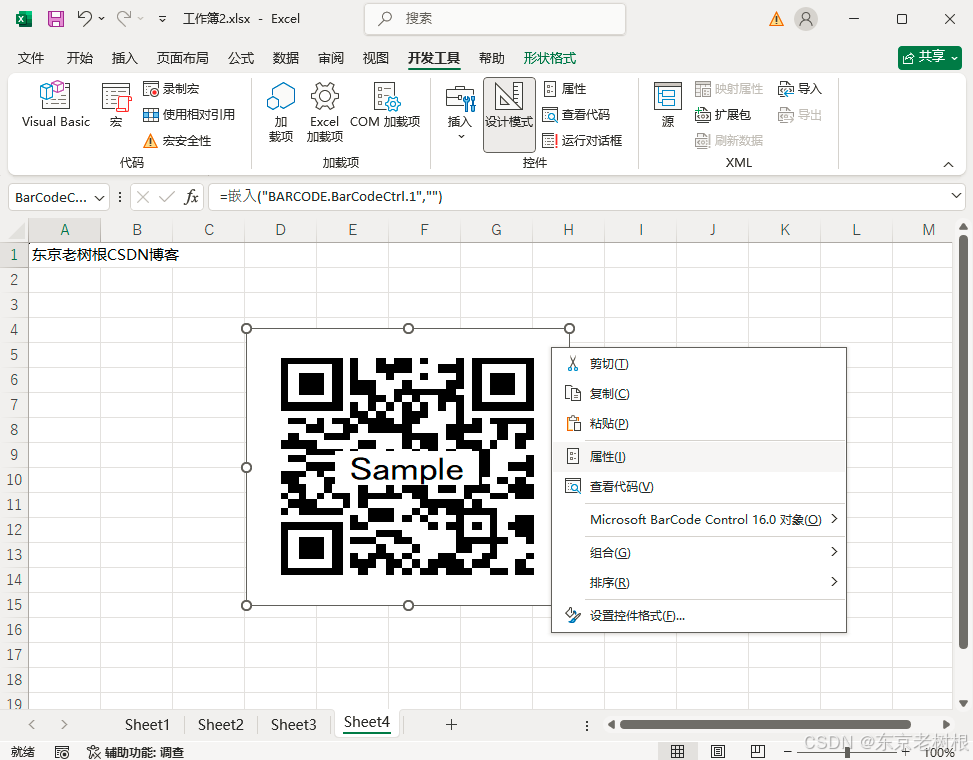
Task: Open Excel add-ins (Excel 加载项)
Action: coord(325,112)
